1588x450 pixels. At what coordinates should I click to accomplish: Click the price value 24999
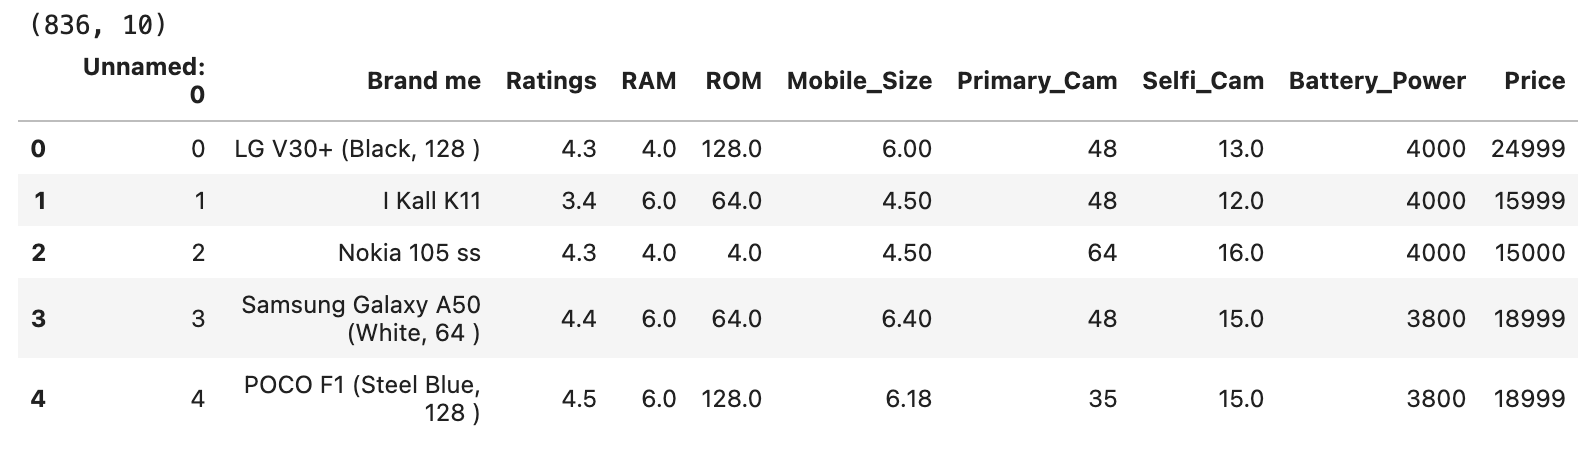[1528, 149]
